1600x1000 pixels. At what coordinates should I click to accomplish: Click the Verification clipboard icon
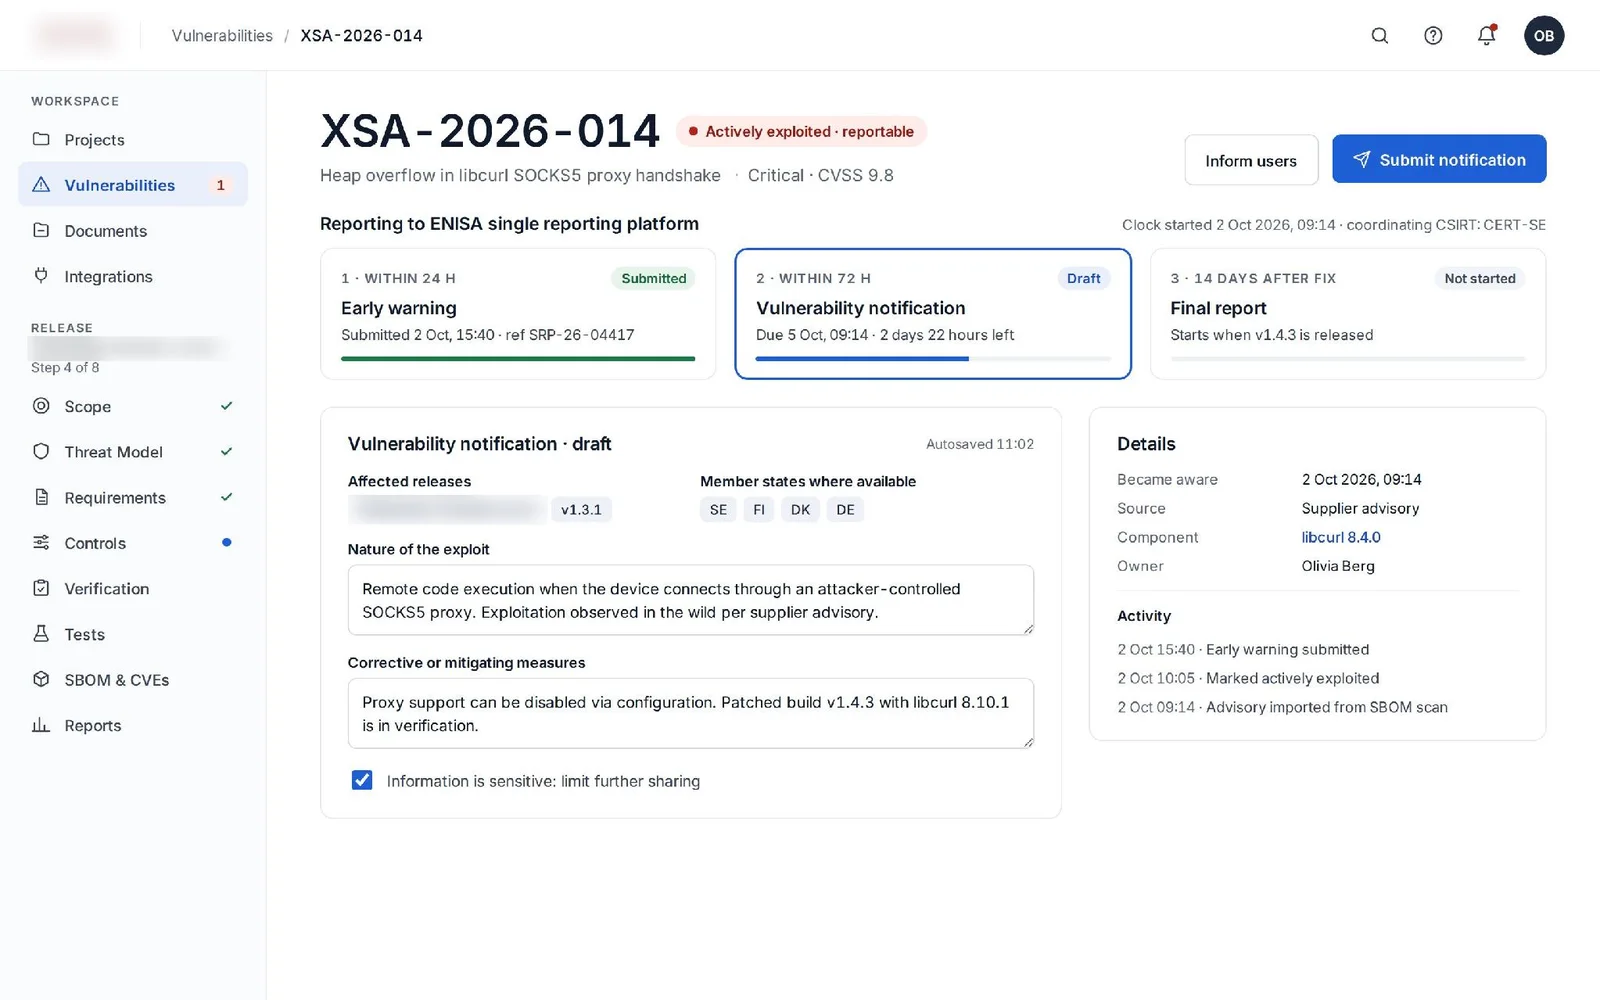41,588
